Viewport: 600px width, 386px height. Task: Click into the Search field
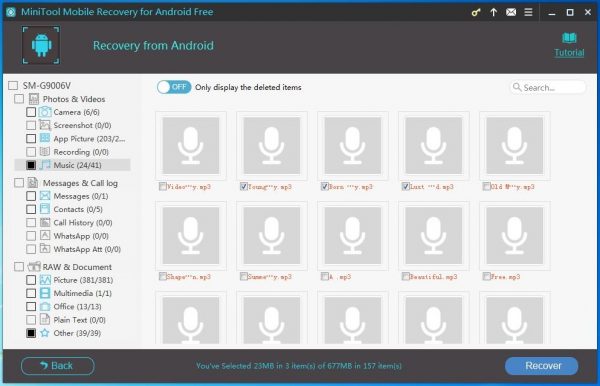pyautogui.click(x=548, y=87)
